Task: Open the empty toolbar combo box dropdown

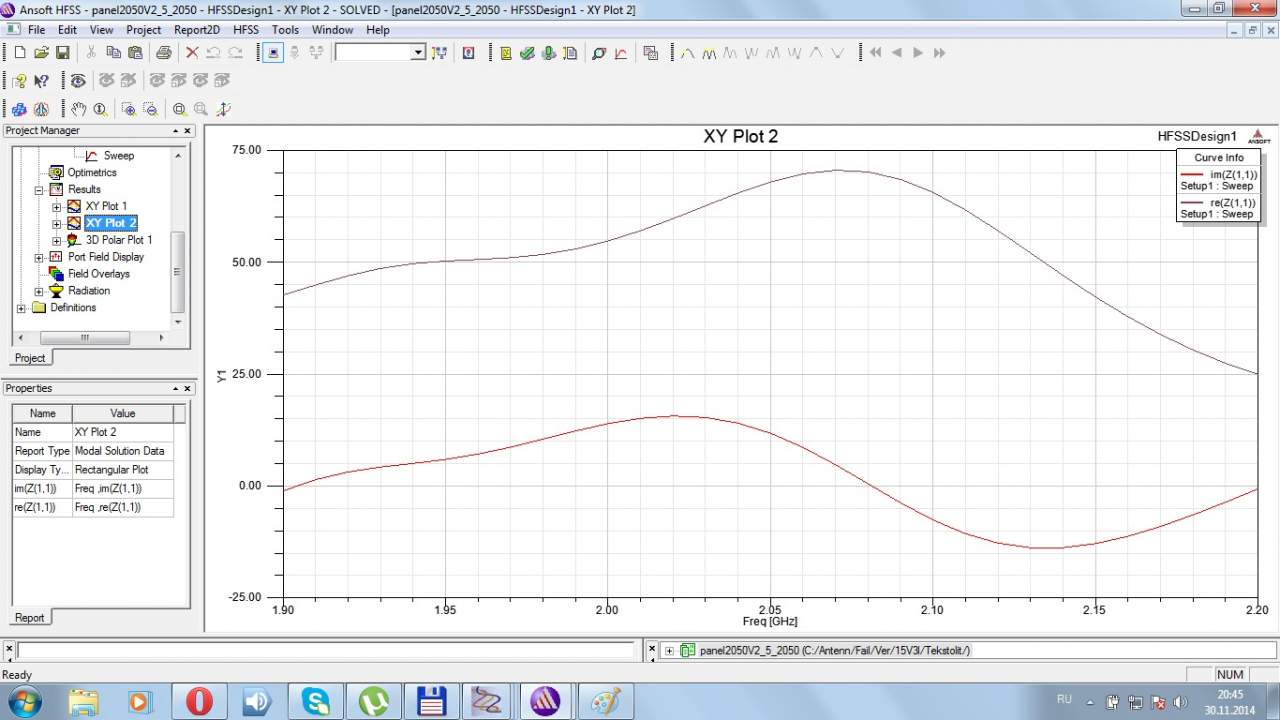Action: tap(418, 53)
